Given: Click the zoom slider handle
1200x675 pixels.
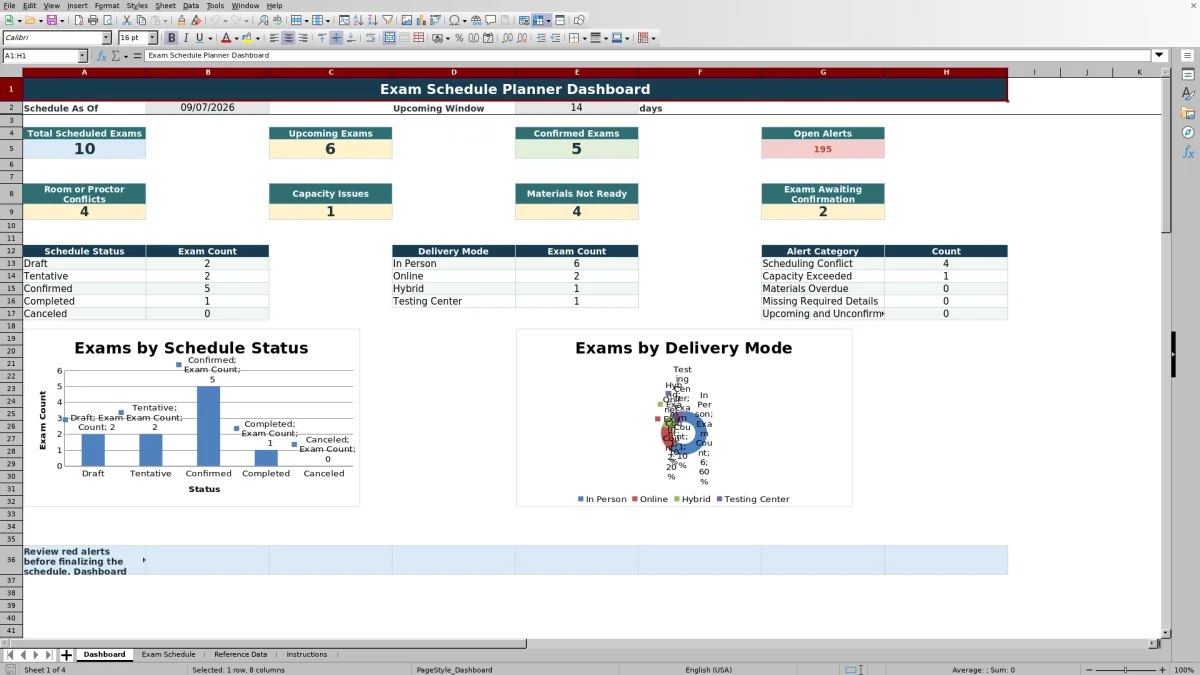Looking at the screenshot, I should click(1125, 670).
